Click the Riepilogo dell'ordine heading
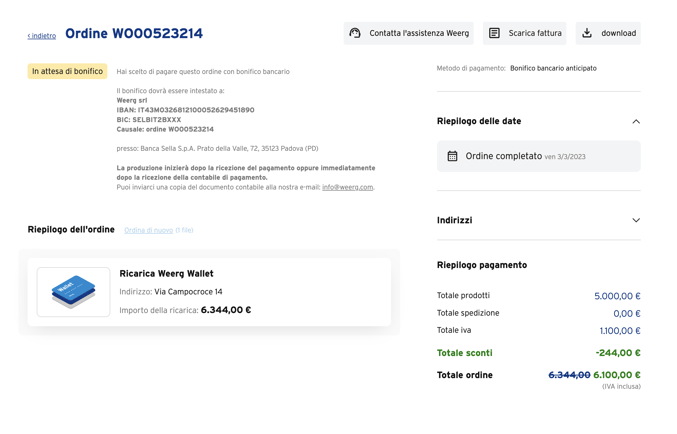 71,229
